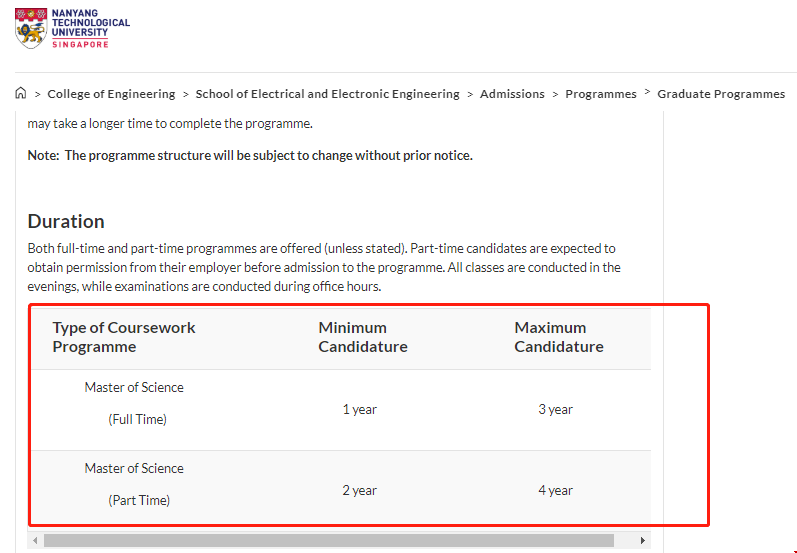Open the College of Engineering breadcrumb link
This screenshot has width=797, height=553.
(x=111, y=94)
